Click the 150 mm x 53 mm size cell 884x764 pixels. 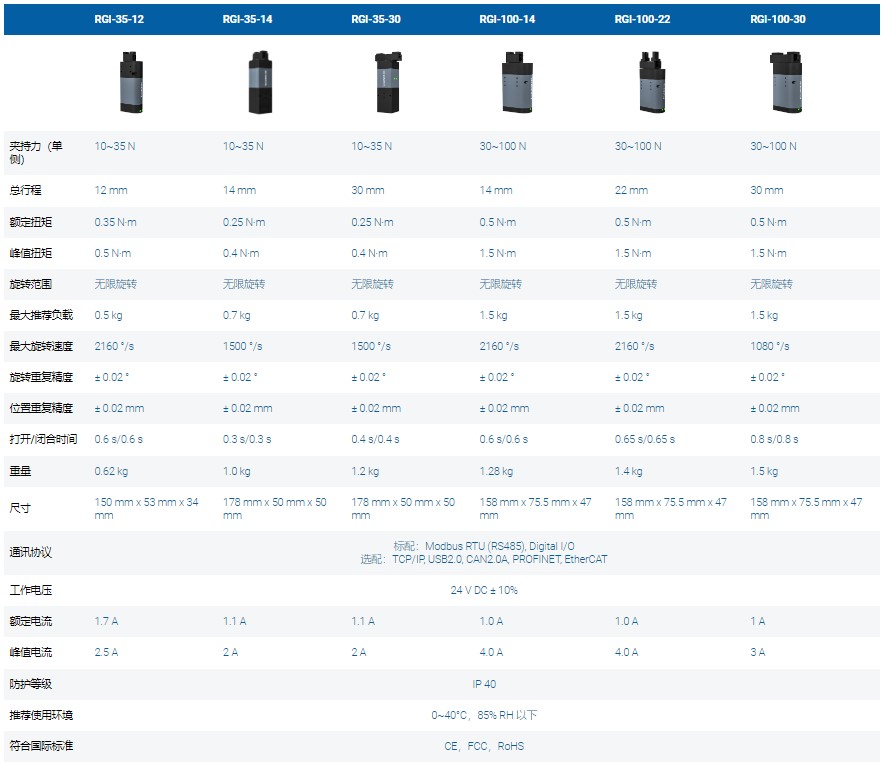click(x=146, y=508)
